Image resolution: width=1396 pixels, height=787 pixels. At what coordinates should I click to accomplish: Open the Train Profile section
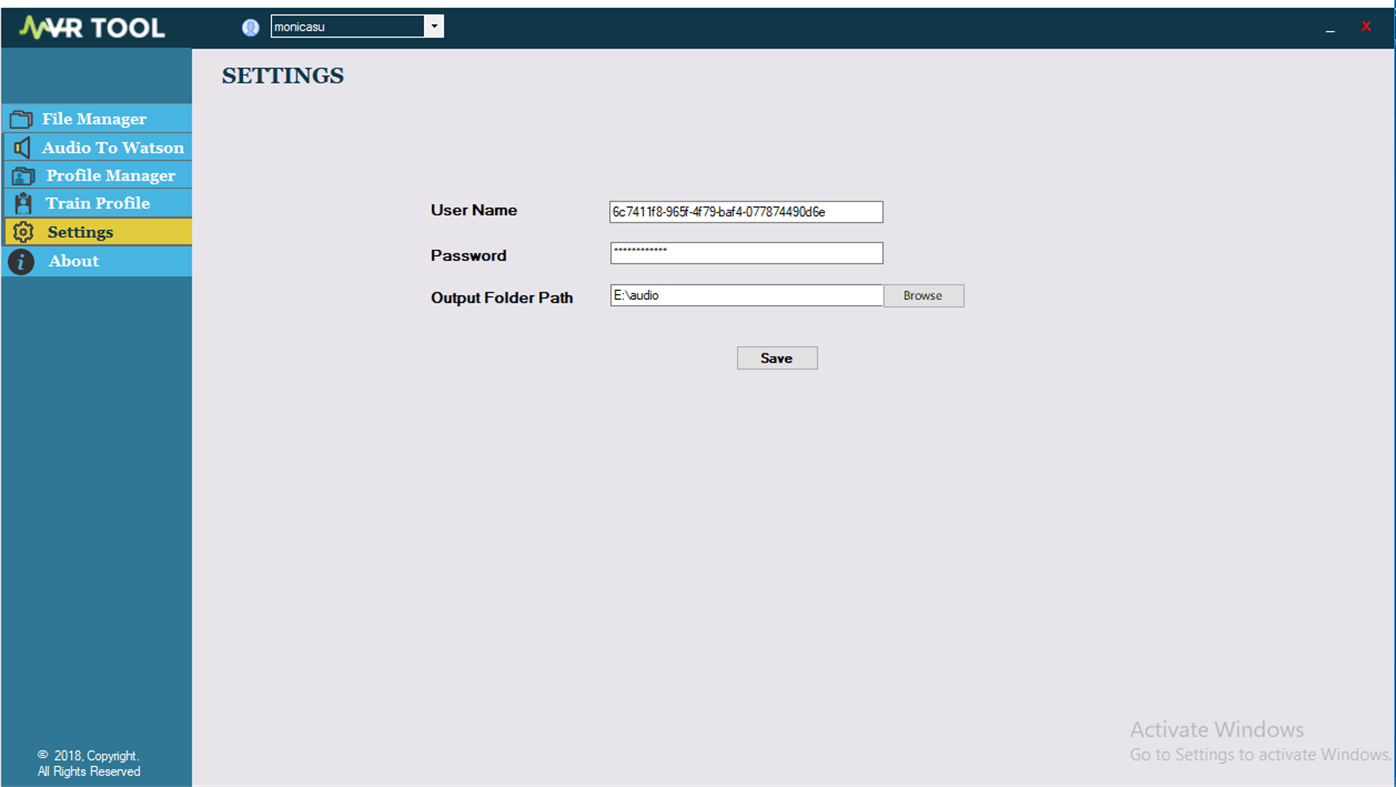pos(97,201)
